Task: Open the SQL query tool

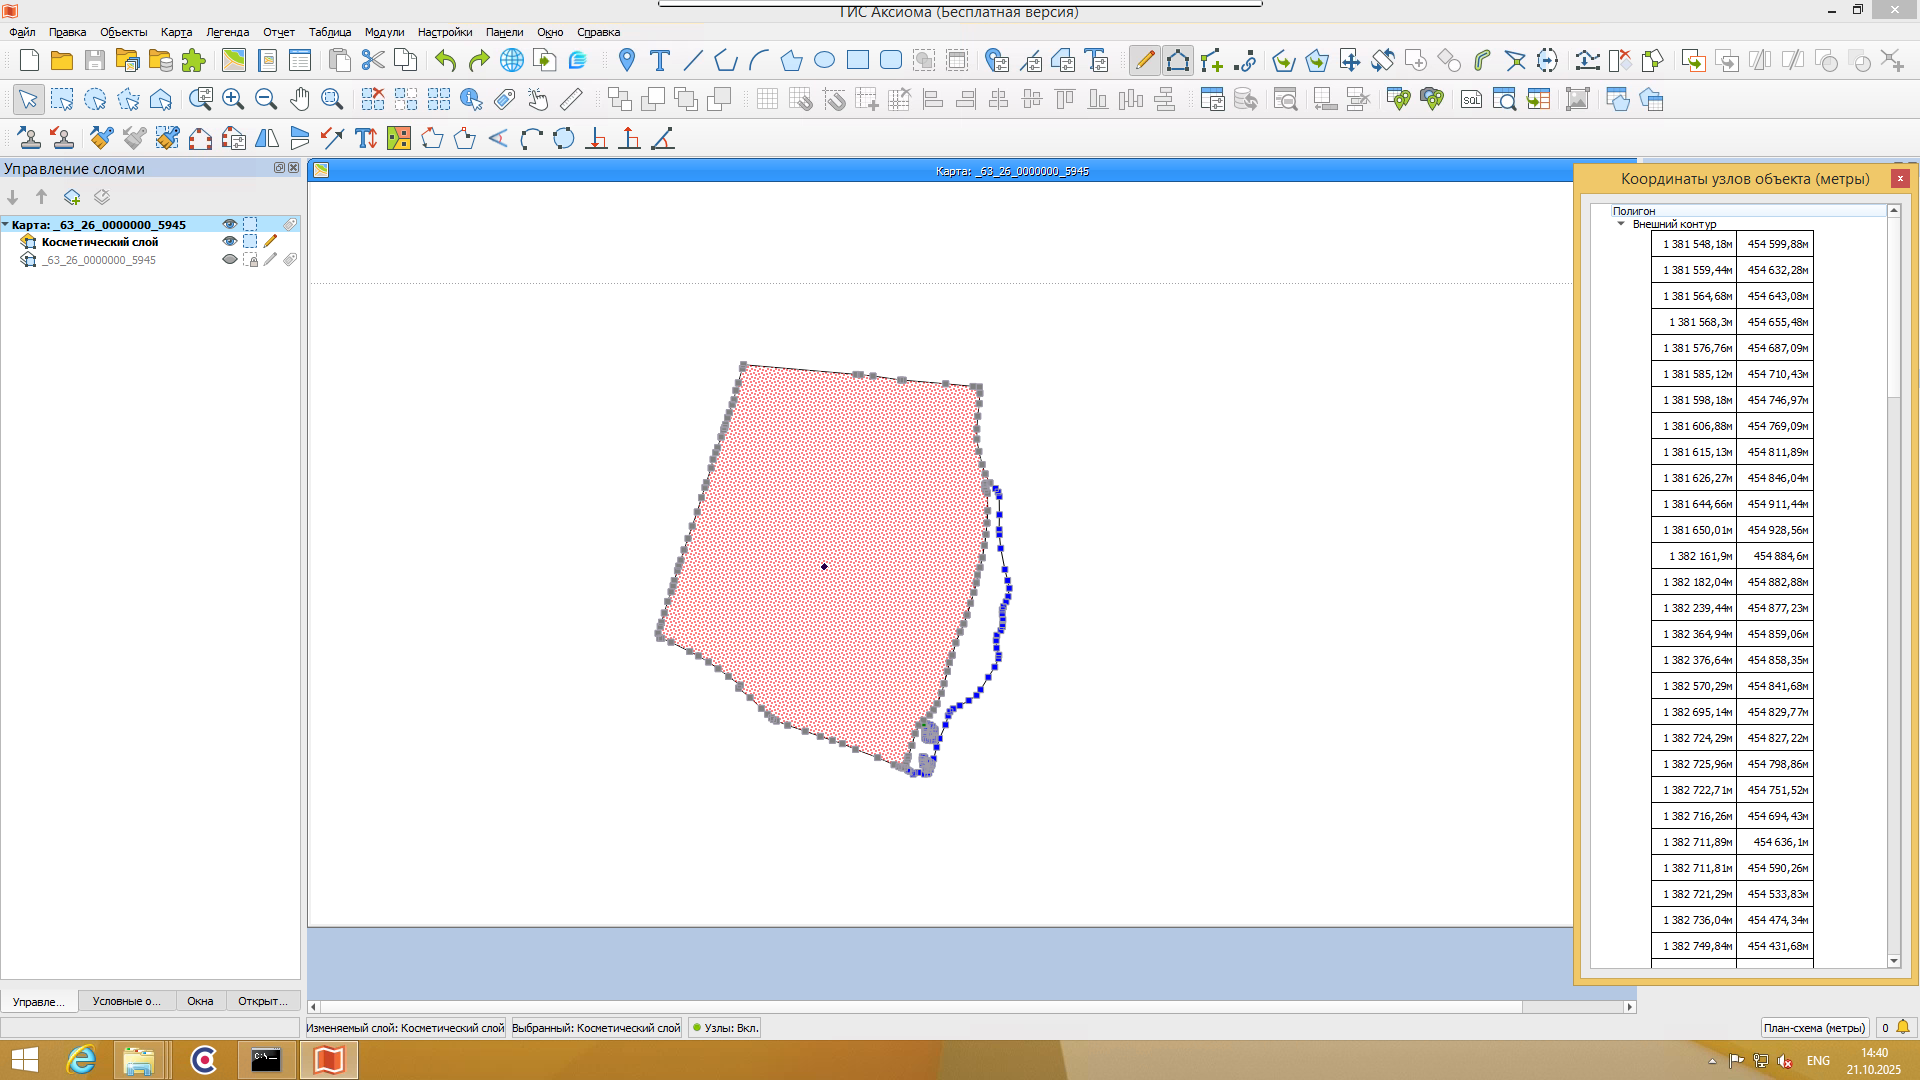Action: click(1471, 99)
